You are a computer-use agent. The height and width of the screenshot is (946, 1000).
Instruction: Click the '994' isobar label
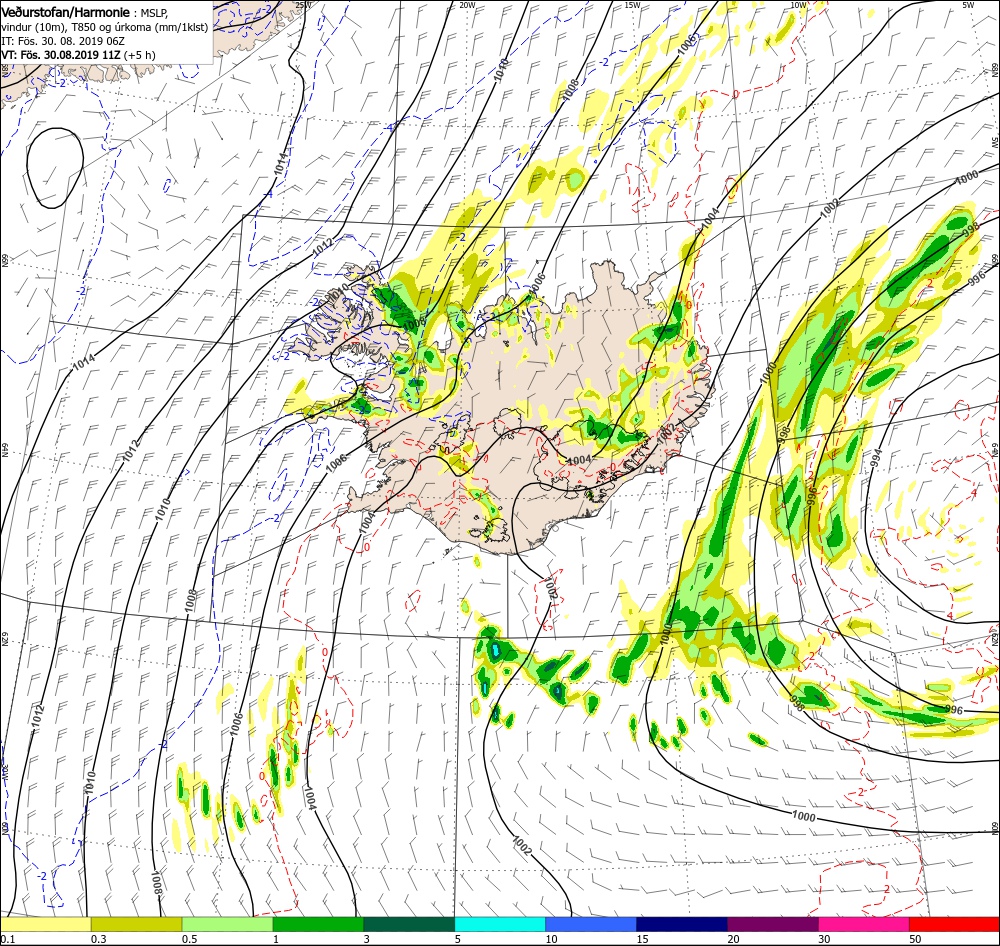(876, 459)
